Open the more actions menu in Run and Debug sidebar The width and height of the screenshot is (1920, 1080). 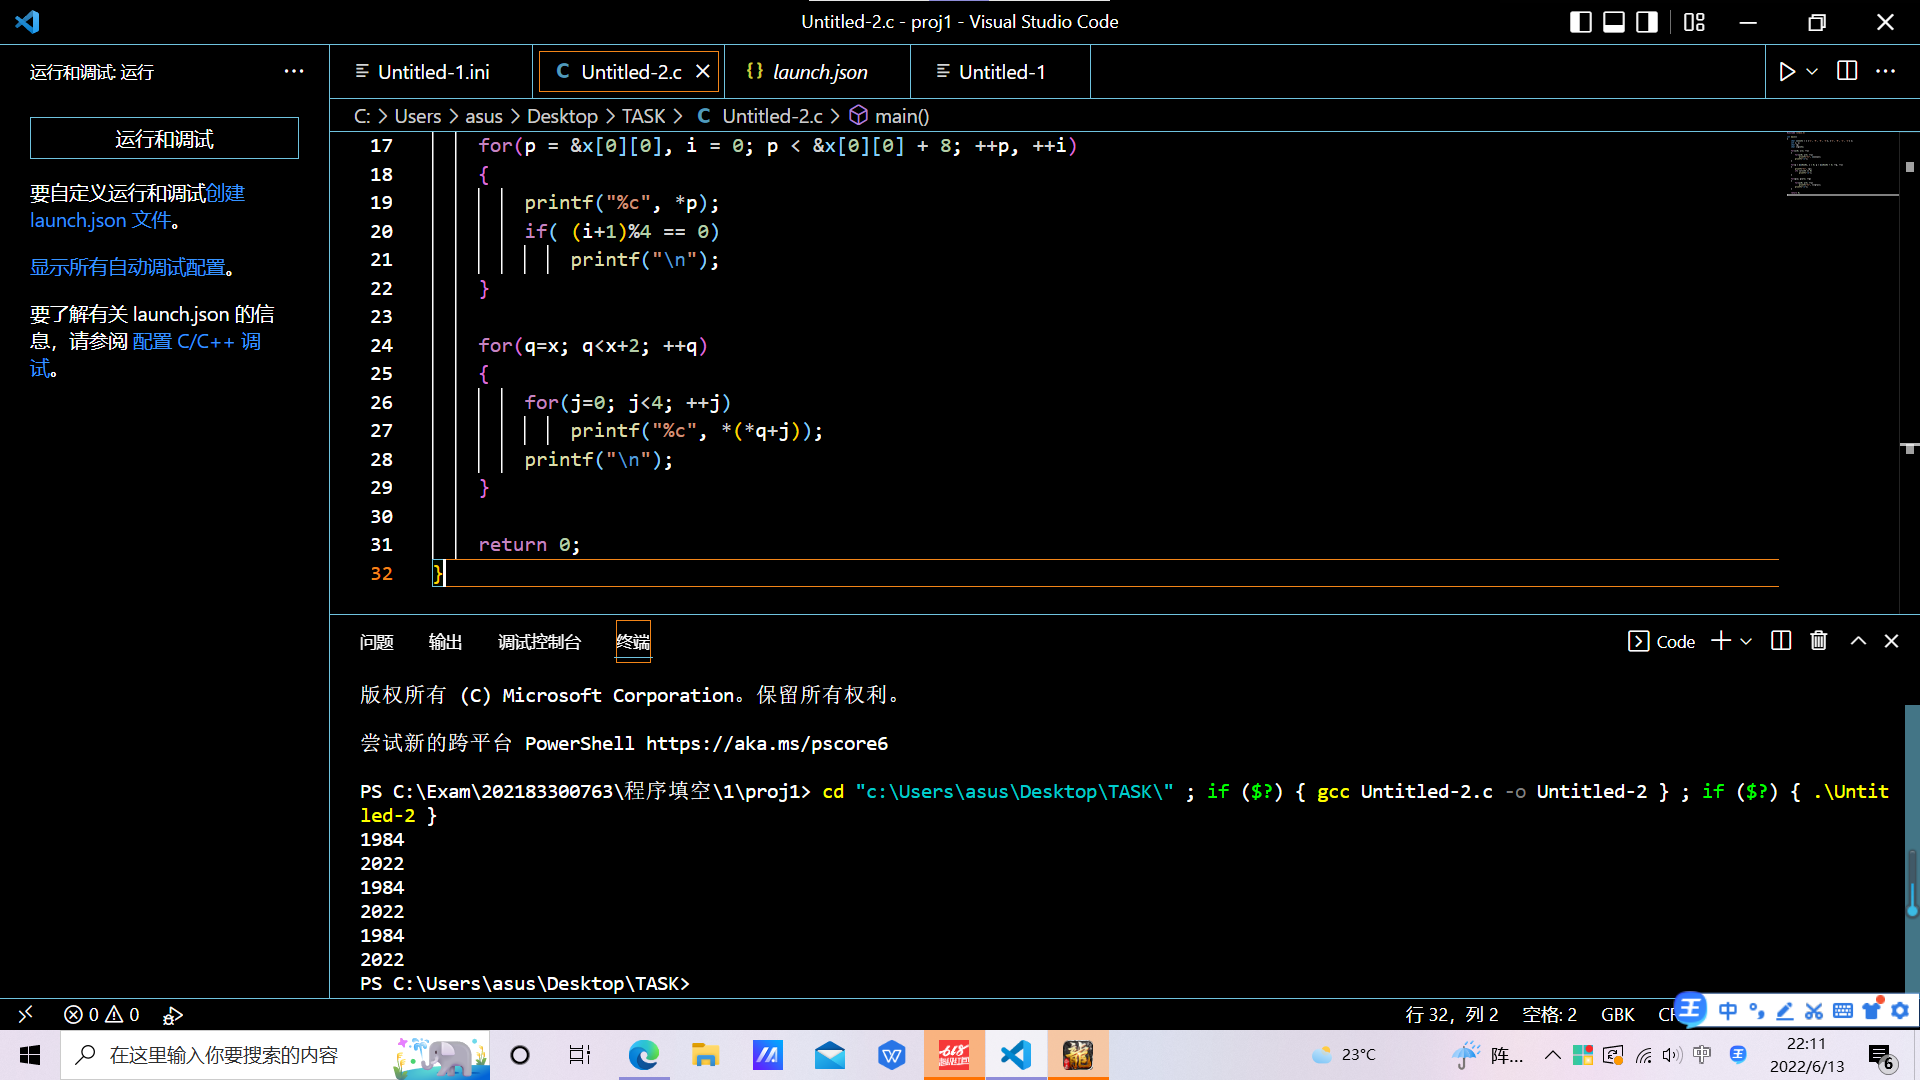click(x=294, y=71)
